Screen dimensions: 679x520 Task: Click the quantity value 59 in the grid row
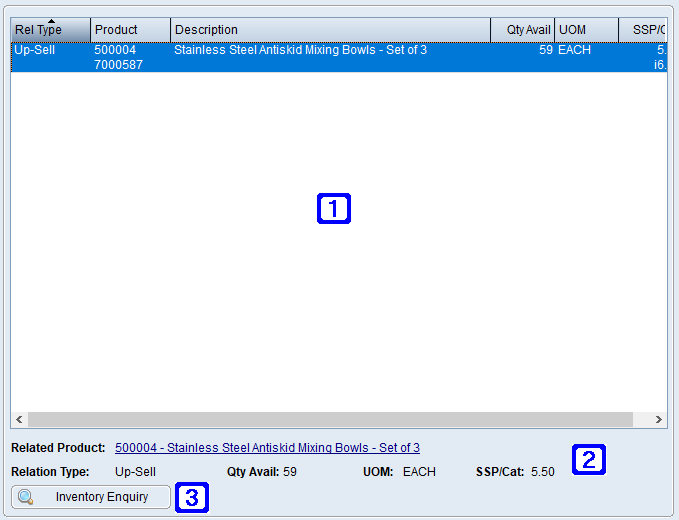[x=546, y=50]
